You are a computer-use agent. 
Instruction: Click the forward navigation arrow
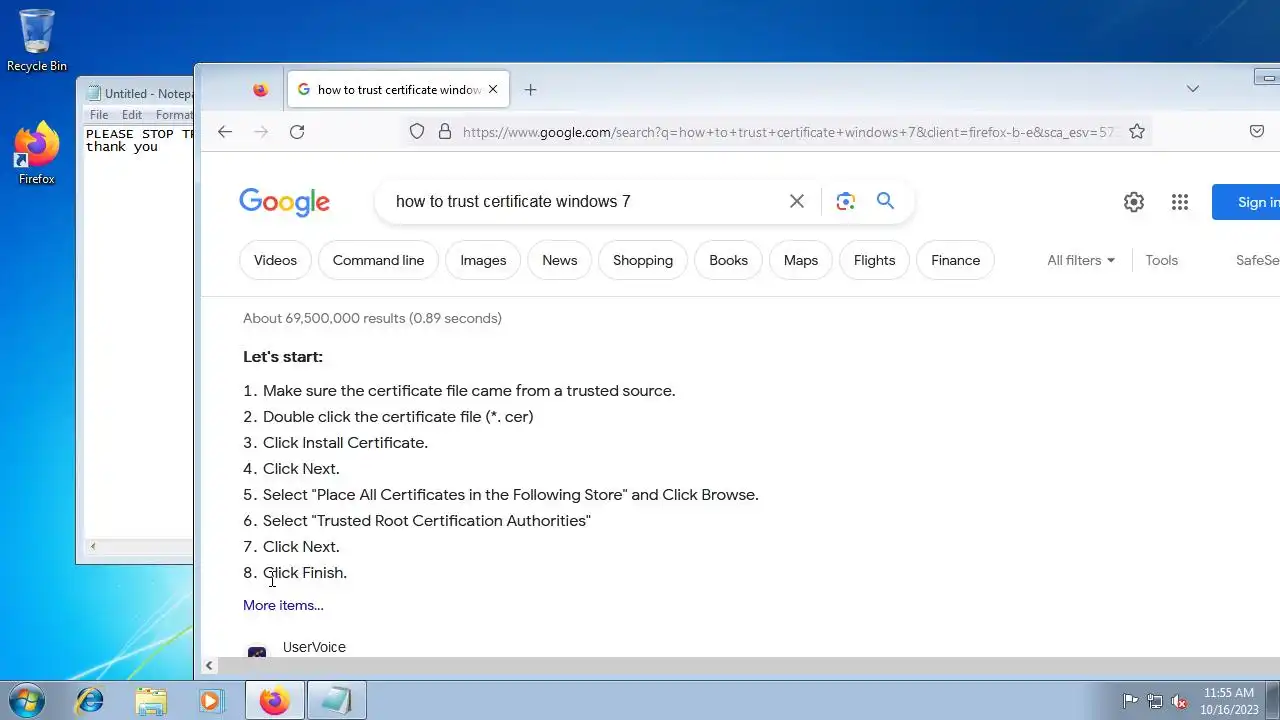pyautogui.click(x=261, y=131)
